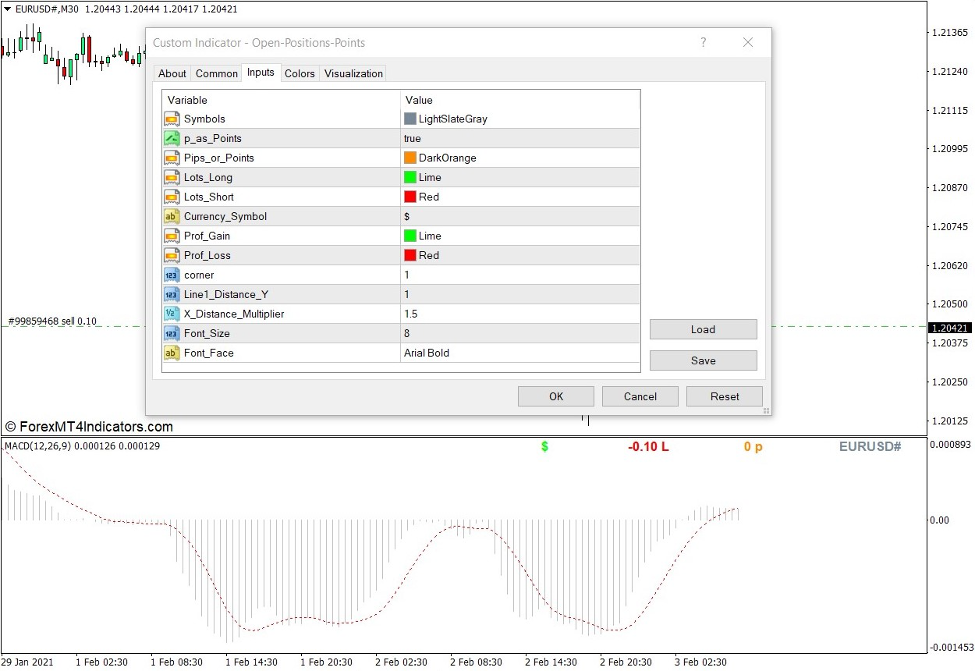This screenshot has width=977, height=672.
Task: Load saved input settings
Action: click(x=703, y=329)
